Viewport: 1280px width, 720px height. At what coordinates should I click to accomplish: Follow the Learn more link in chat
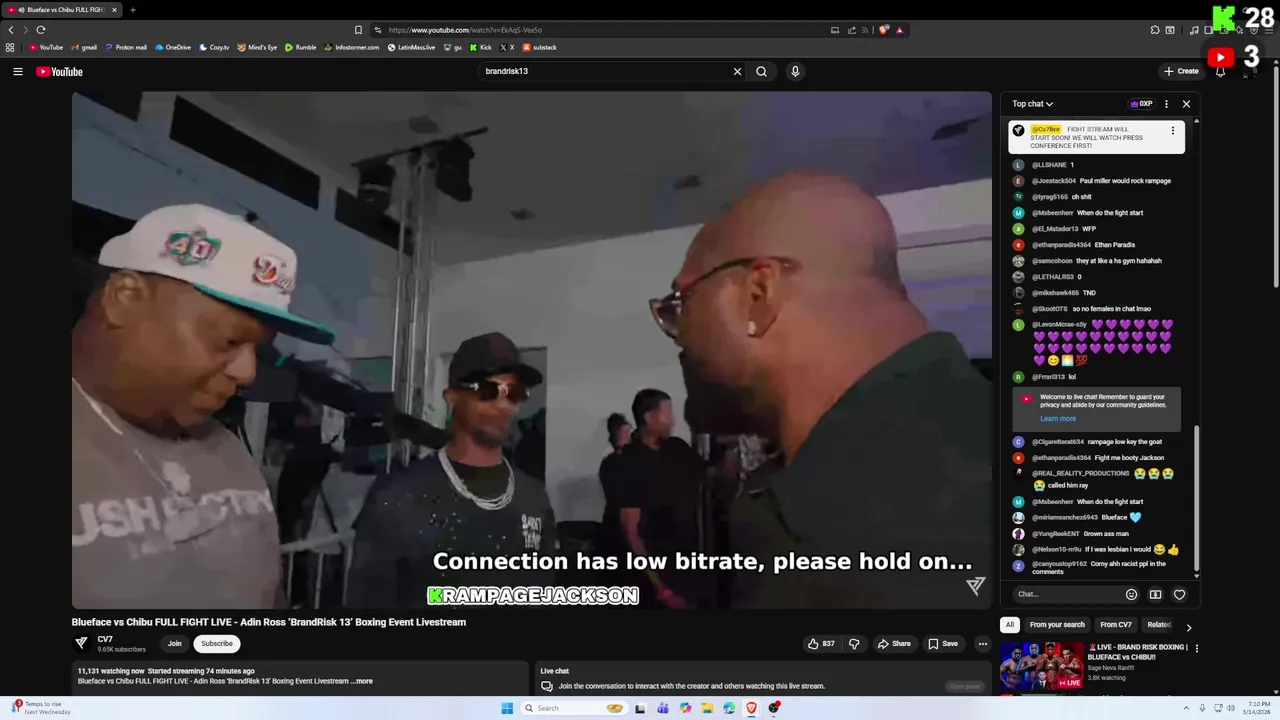click(1058, 419)
